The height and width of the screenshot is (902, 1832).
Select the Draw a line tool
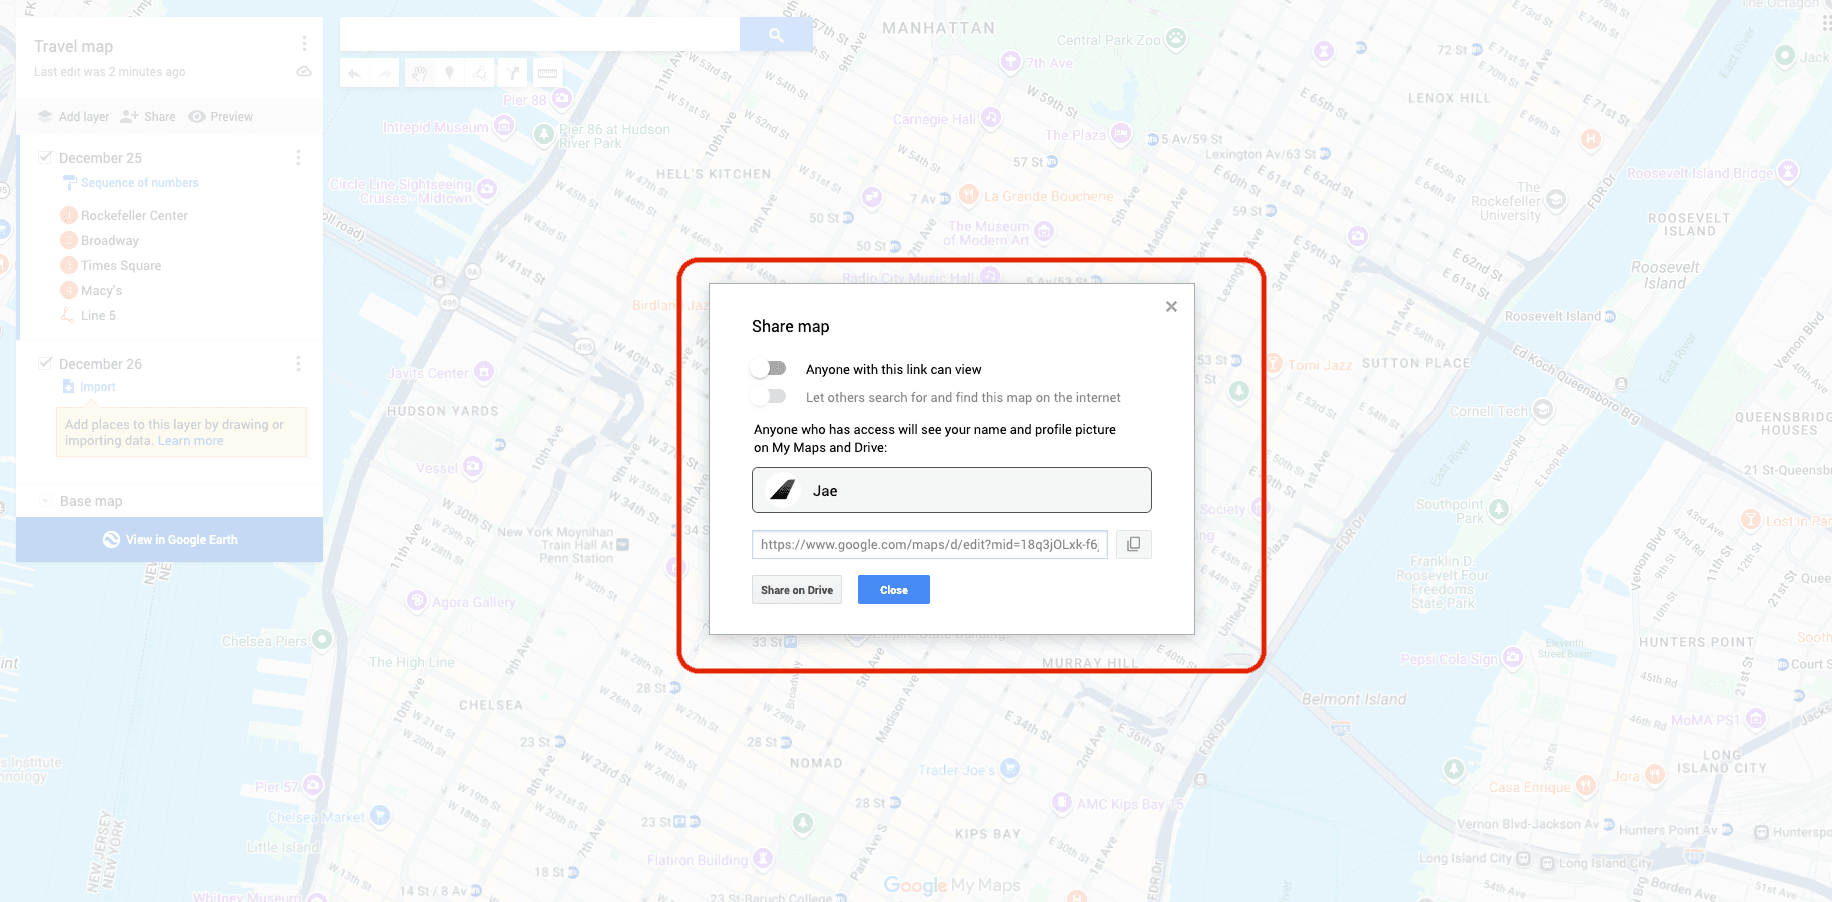[x=481, y=73]
